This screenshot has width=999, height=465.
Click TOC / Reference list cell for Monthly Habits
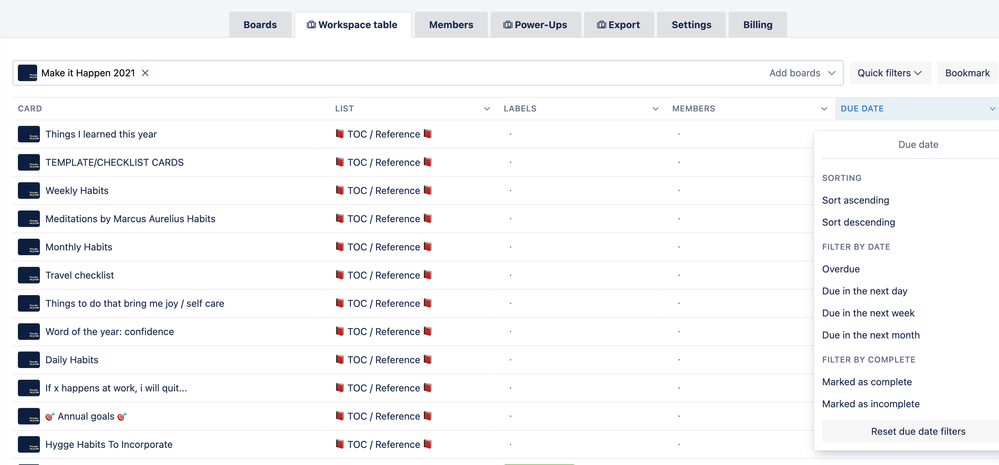coord(384,247)
